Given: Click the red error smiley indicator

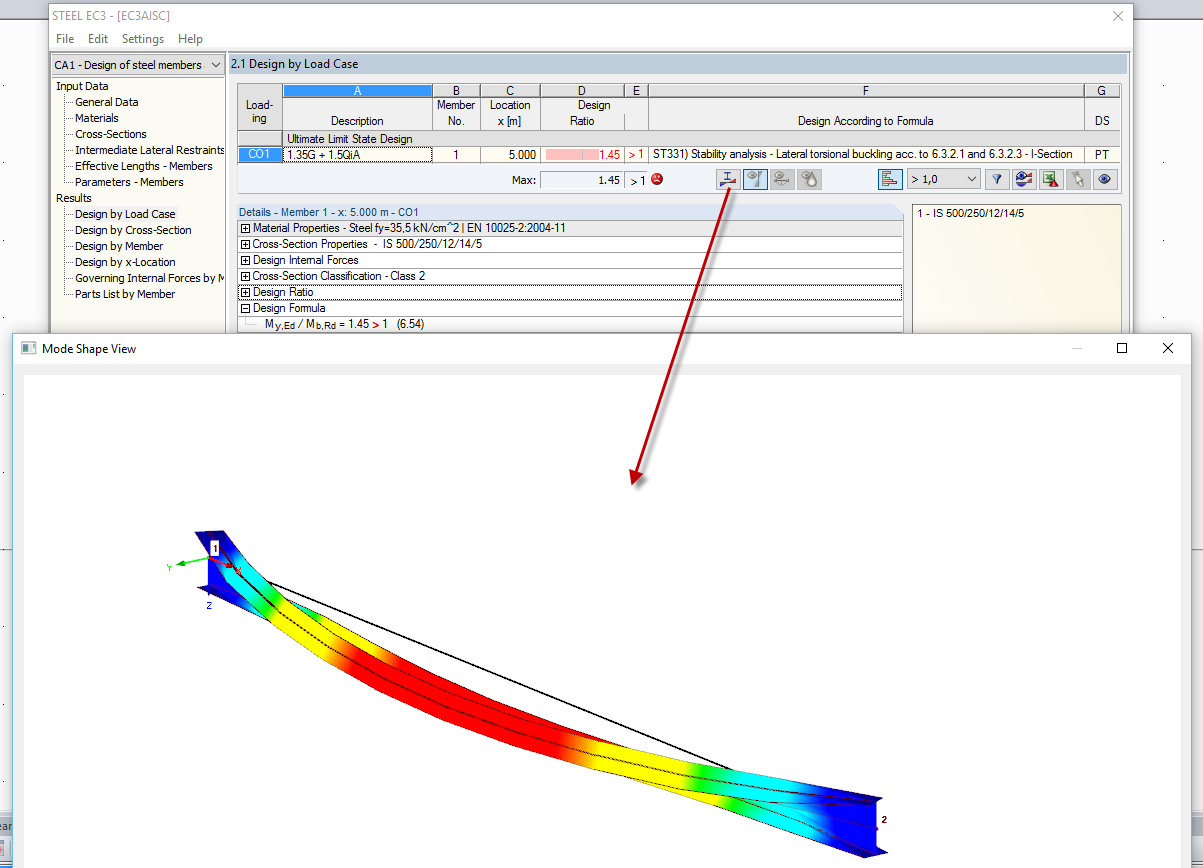Looking at the screenshot, I should pos(656,178).
